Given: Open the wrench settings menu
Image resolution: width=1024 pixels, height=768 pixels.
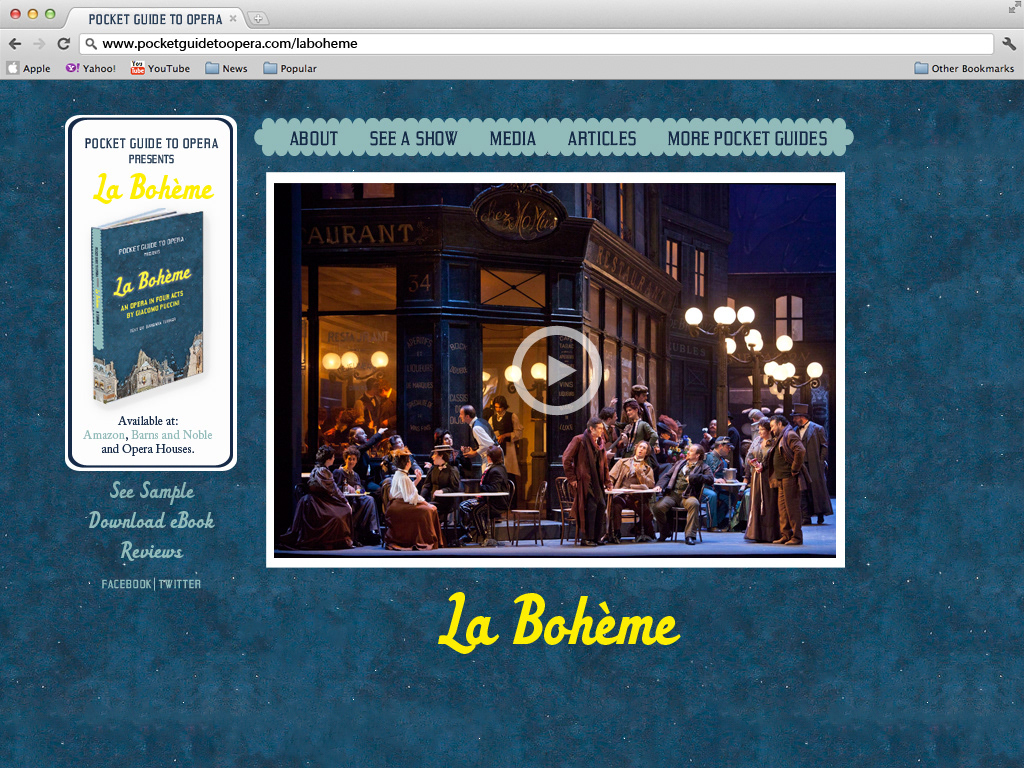Looking at the screenshot, I should (x=1008, y=44).
